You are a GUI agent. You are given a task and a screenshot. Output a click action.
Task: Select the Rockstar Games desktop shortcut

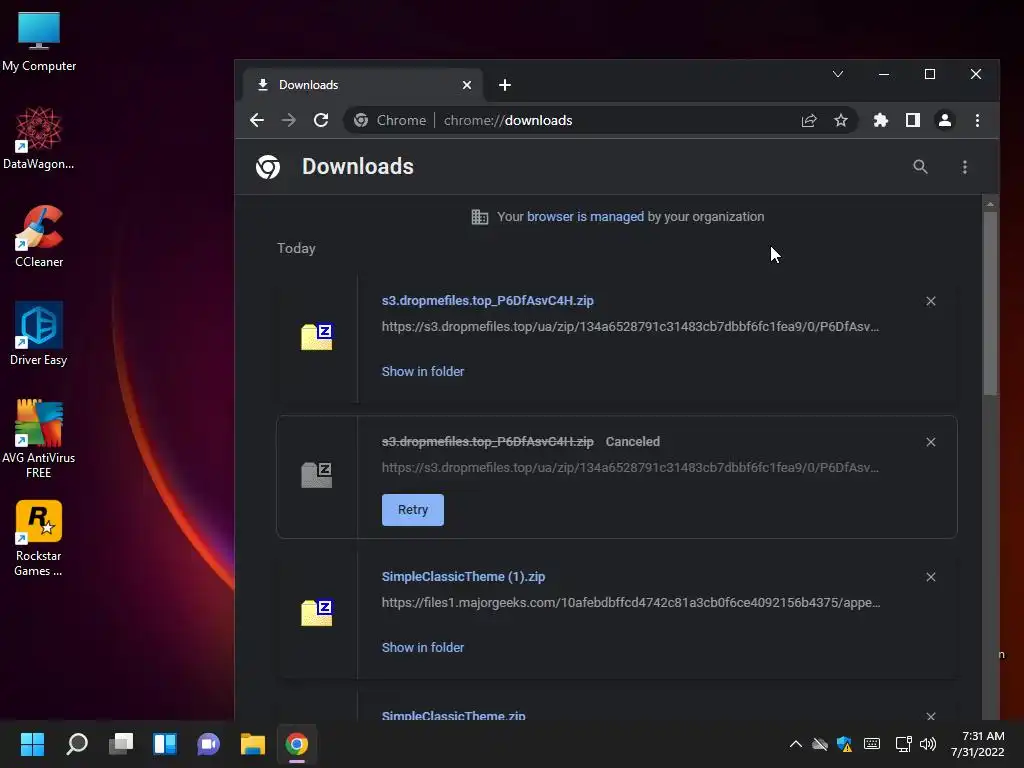click(x=39, y=538)
